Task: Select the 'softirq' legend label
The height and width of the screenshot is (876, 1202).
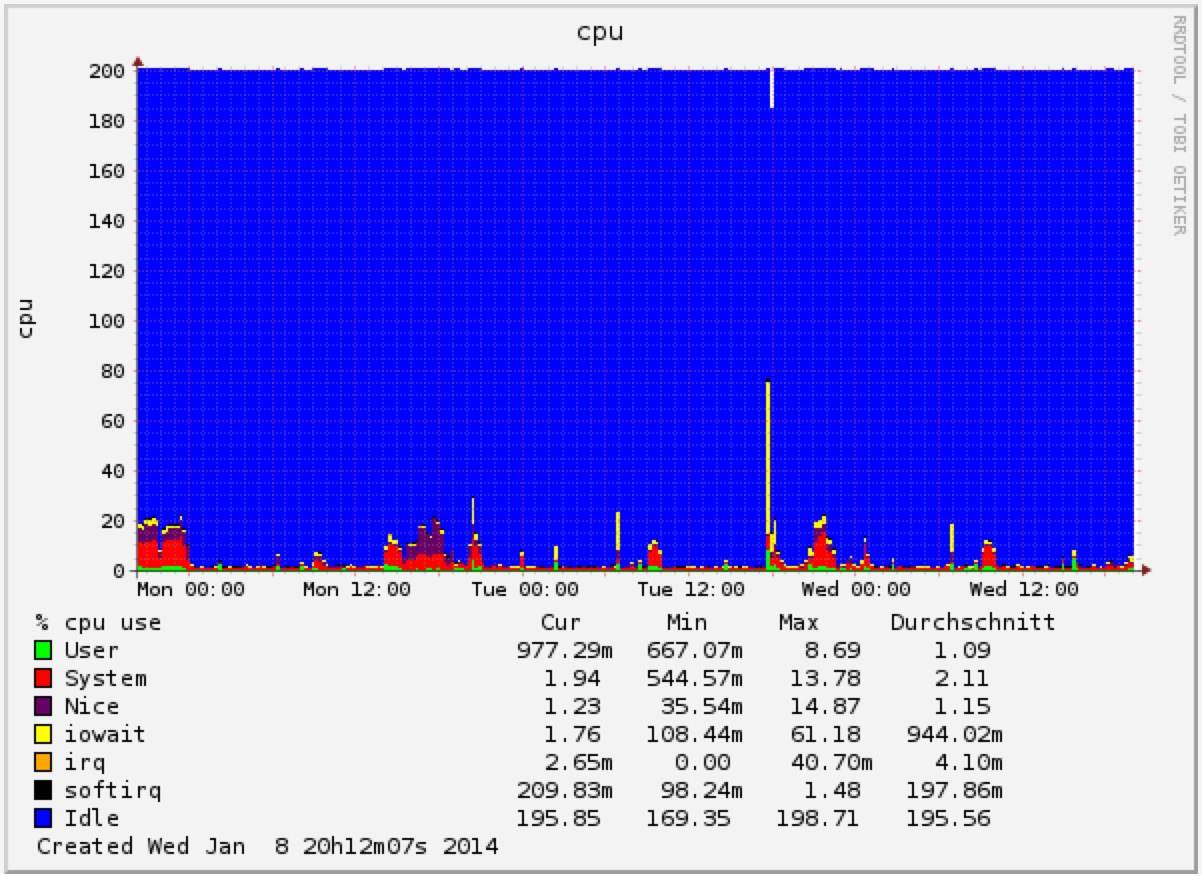Action: tap(113, 791)
